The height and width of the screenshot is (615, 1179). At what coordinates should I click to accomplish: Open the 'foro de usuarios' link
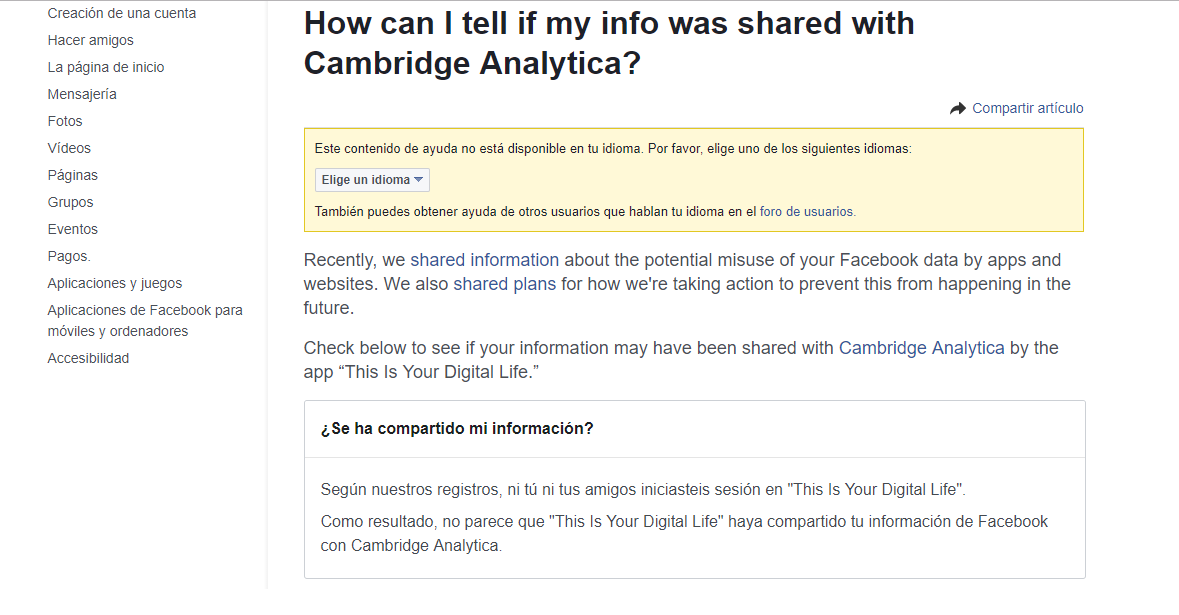[807, 212]
